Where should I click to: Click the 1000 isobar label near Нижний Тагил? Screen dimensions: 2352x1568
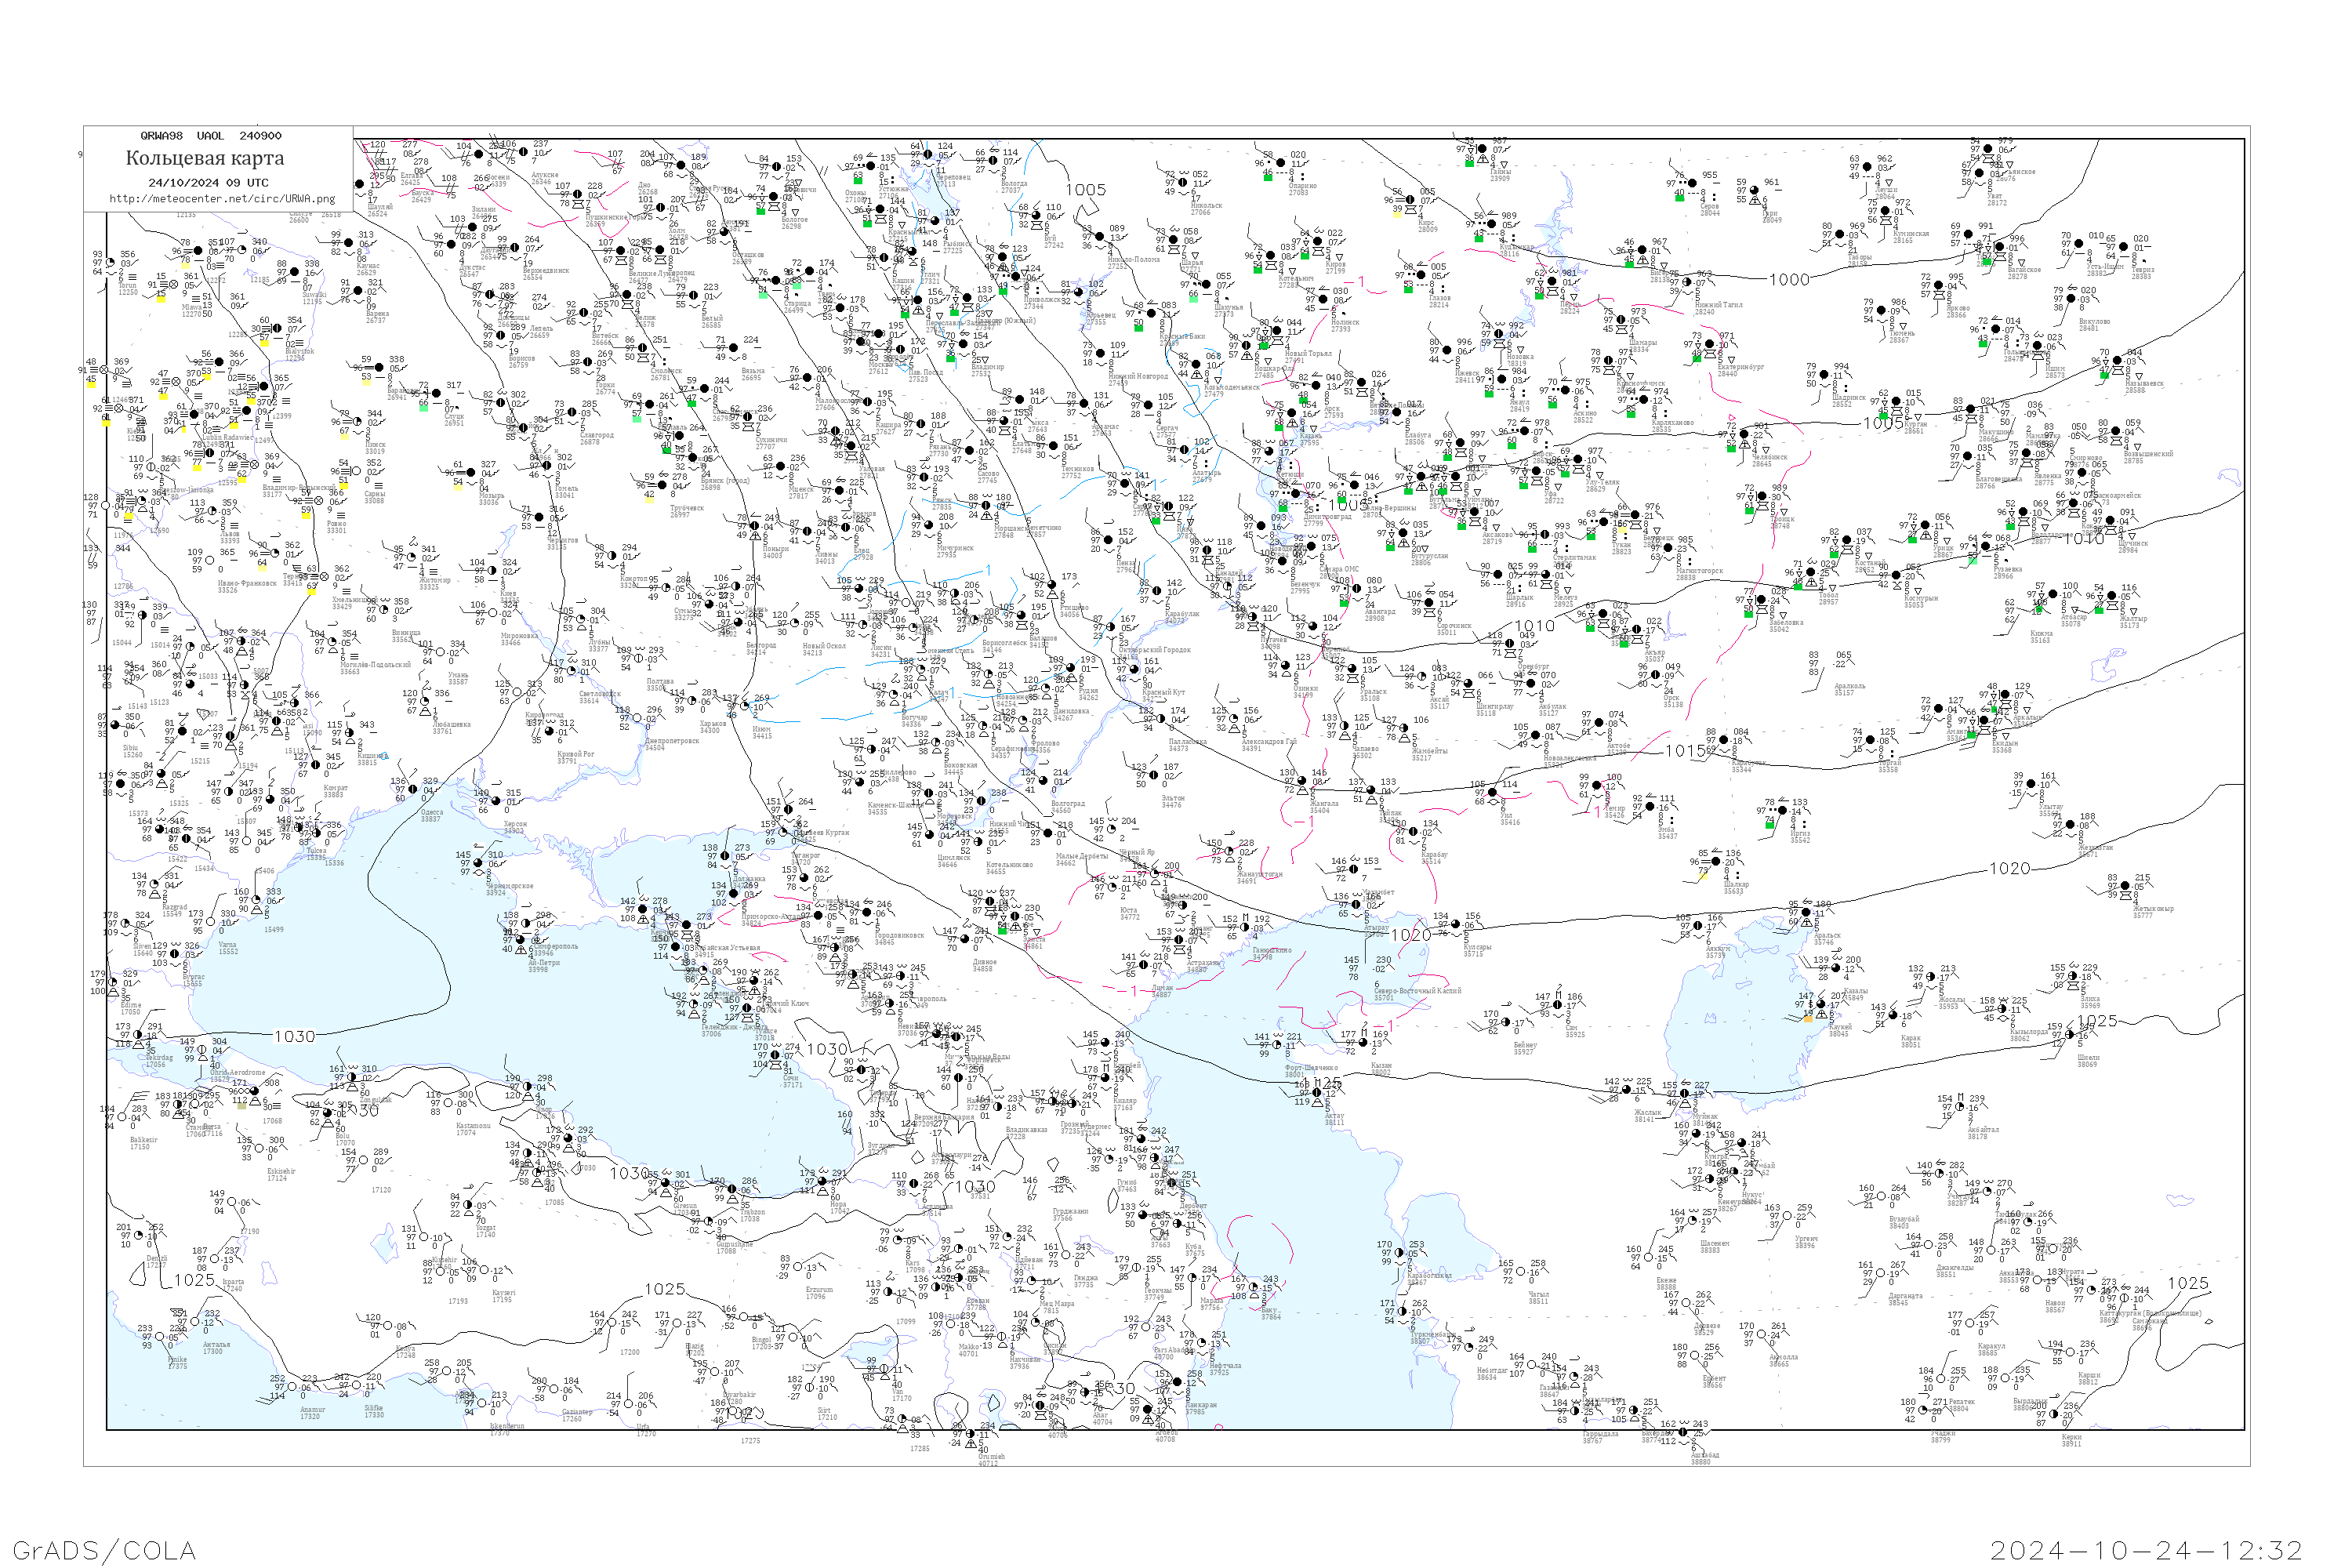coord(1789,280)
